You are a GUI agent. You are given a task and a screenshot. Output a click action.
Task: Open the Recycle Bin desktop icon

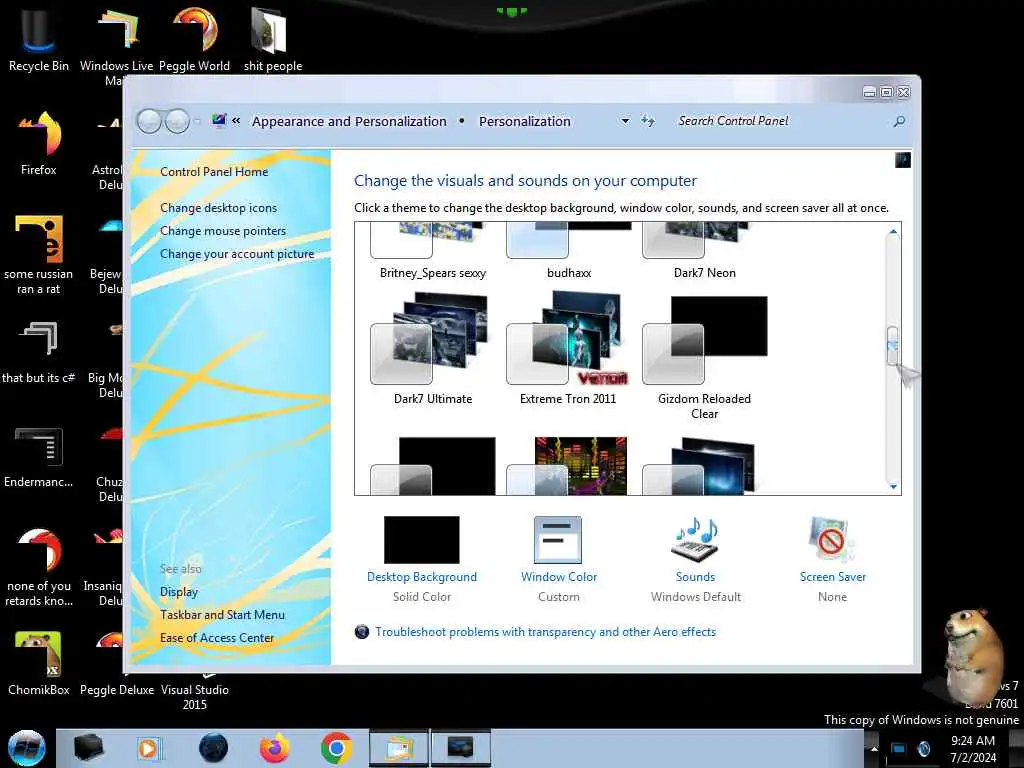pyautogui.click(x=39, y=38)
